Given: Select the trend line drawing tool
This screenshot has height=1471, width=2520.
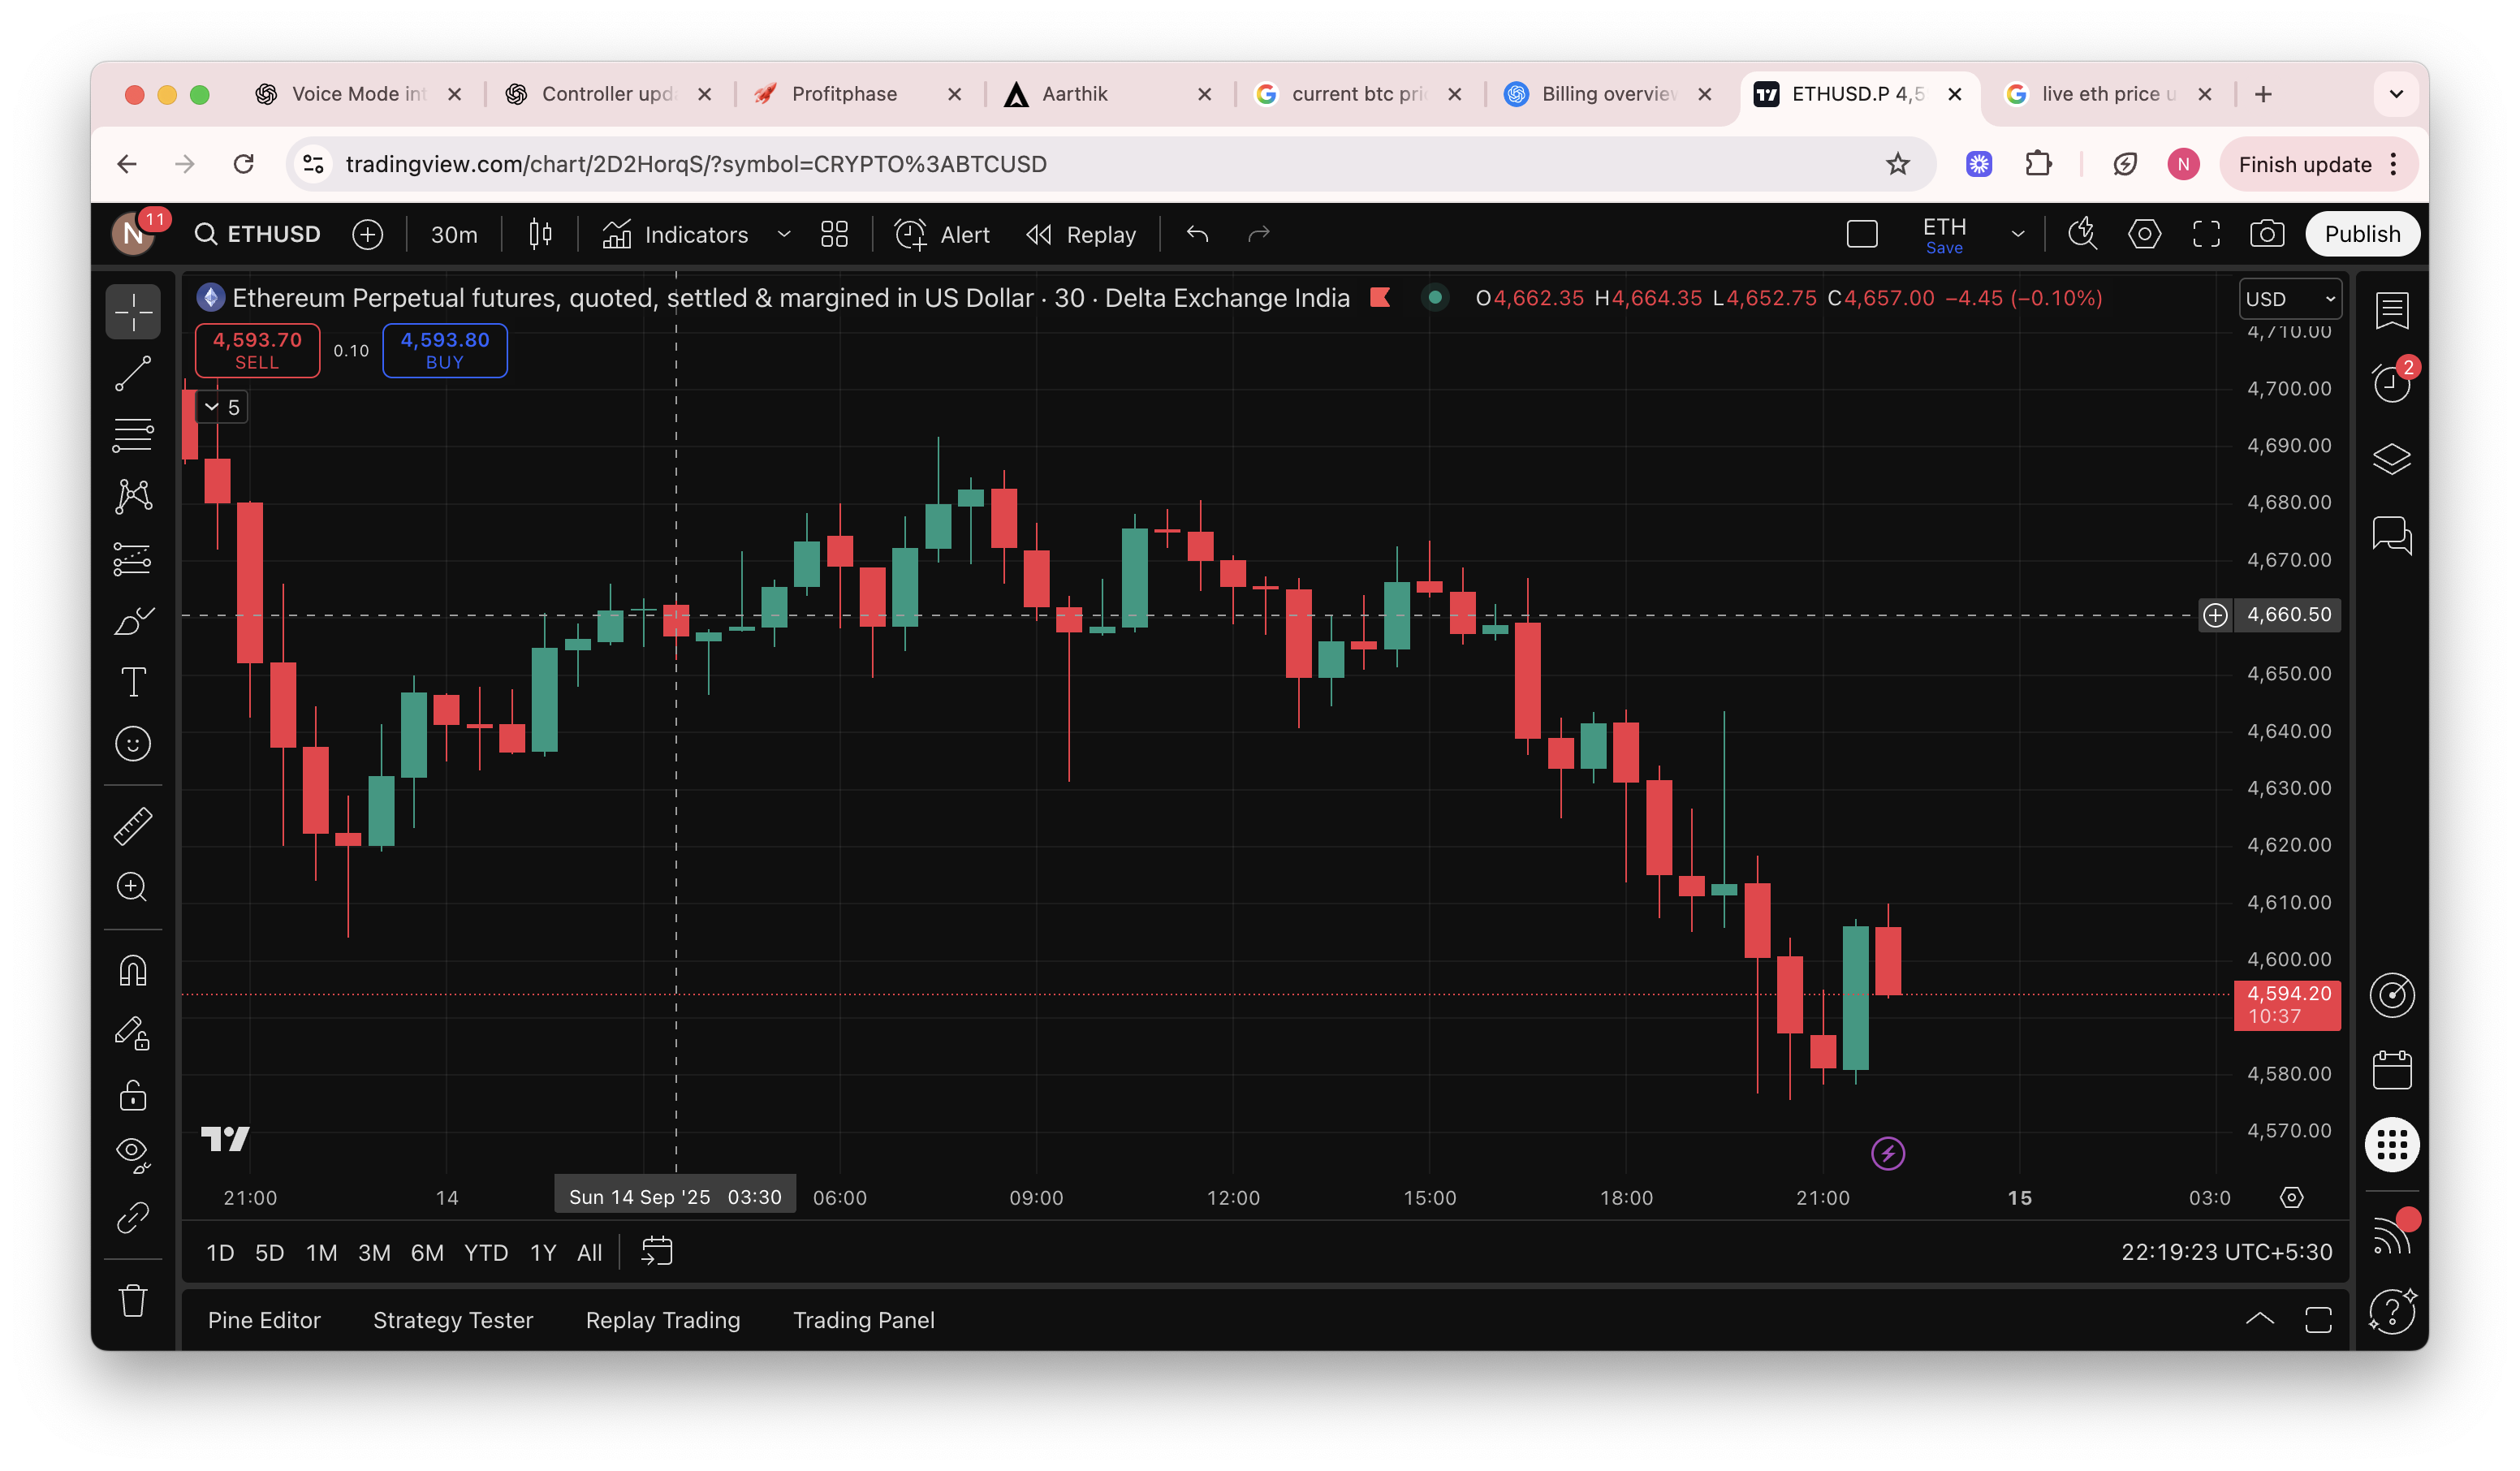Looking at the screenshot, I should [x=133, y=373].
